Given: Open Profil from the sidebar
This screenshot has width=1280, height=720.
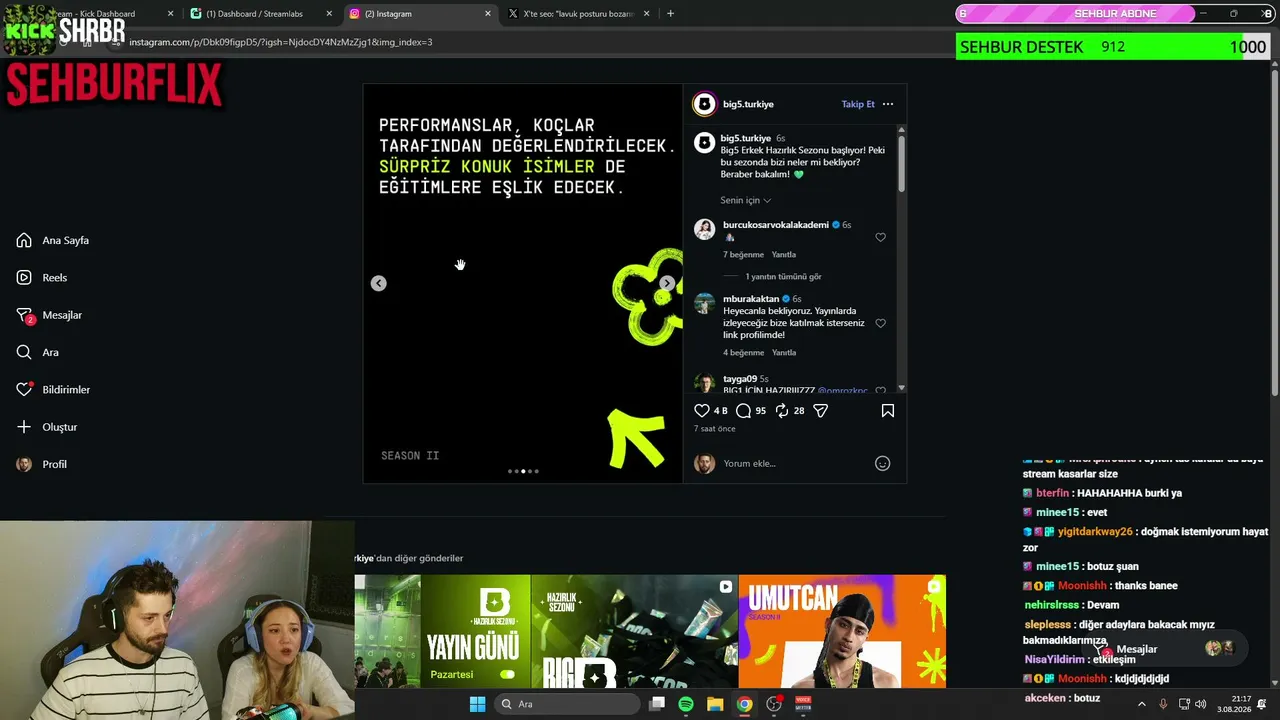Looking at the screenshot, I should pyautogui.click(x=41, y=464).
